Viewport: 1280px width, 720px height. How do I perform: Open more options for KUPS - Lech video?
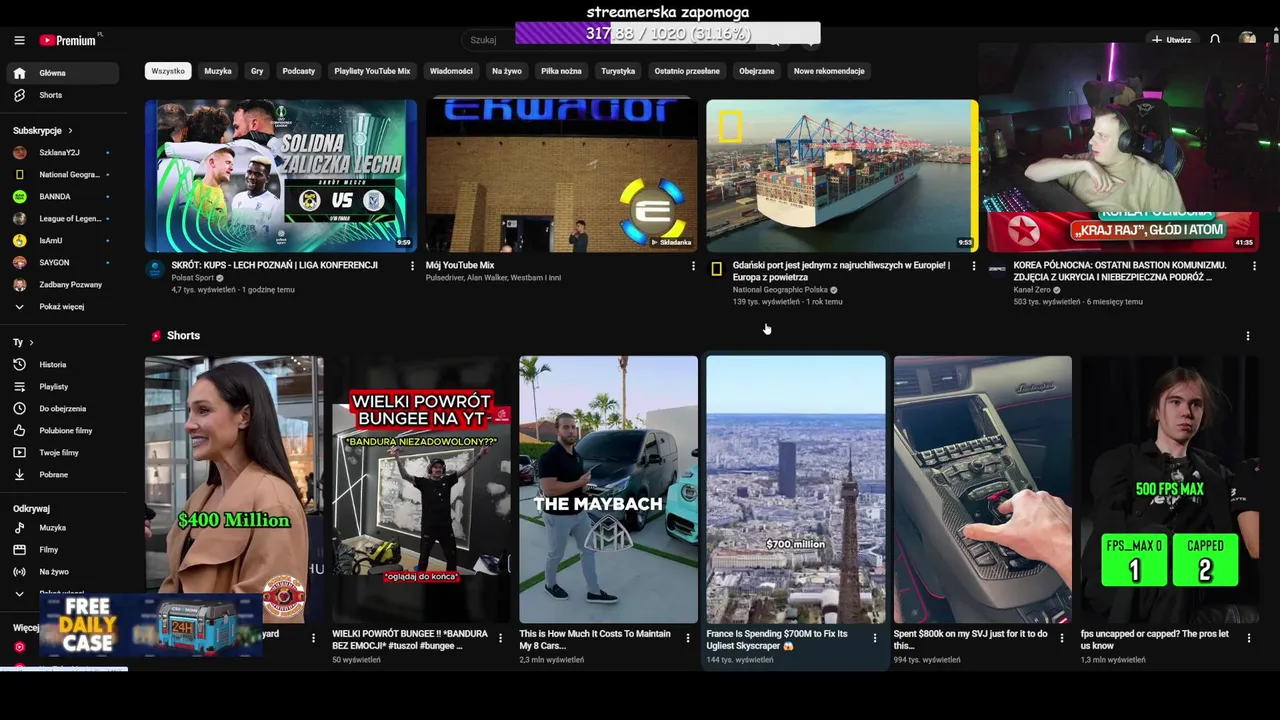click(412, 266)
